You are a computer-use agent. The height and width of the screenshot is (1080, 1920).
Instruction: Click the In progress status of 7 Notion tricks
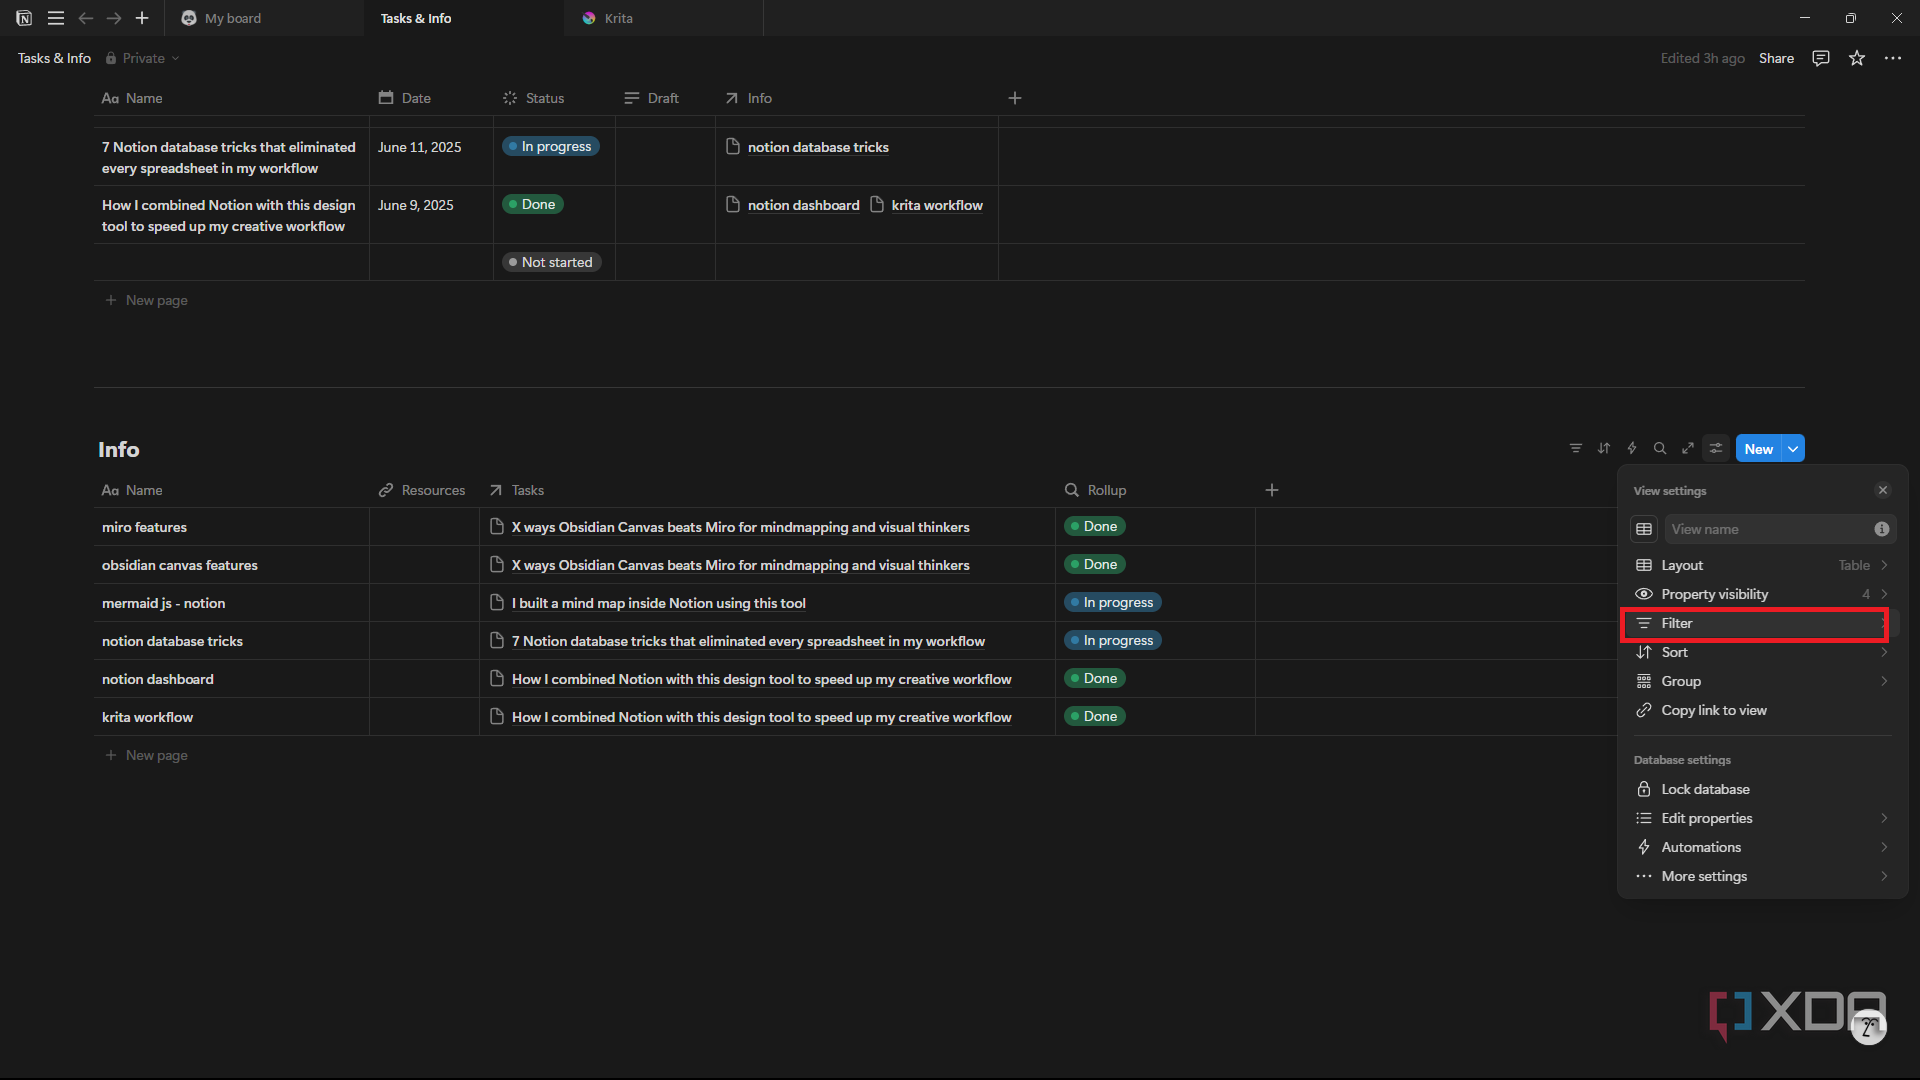click(x=550, y=146)
